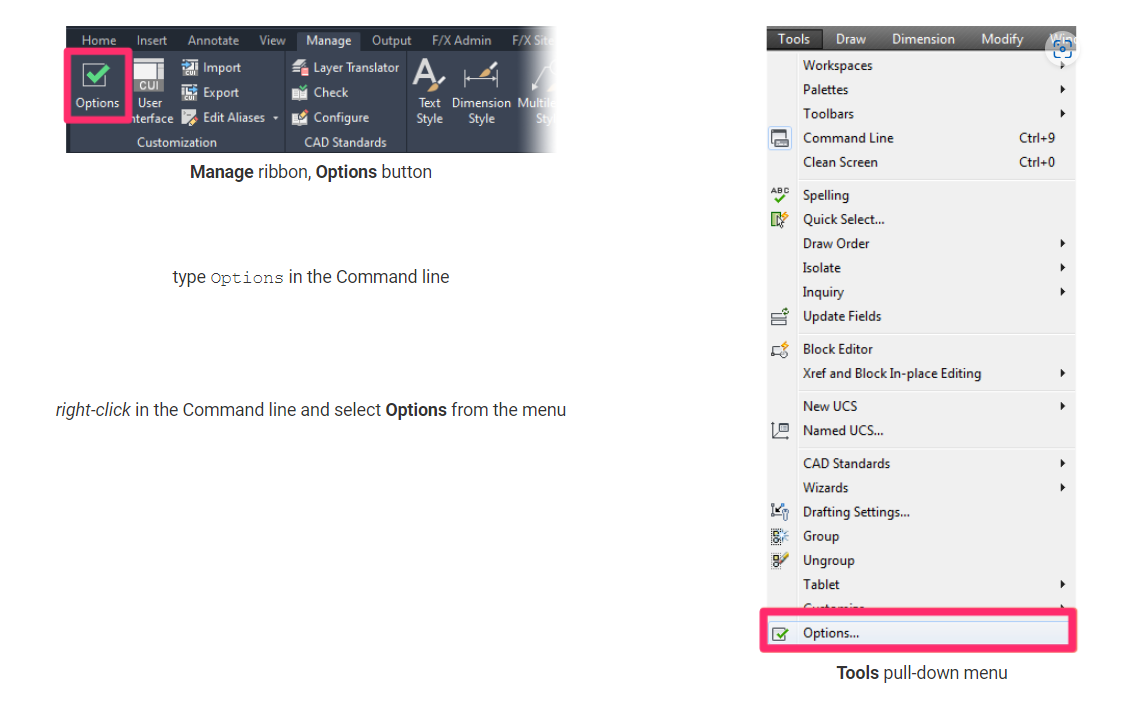
Task: Switch to the Home ribbon tab
Action: pyautogui.click(x=99, y=40)
